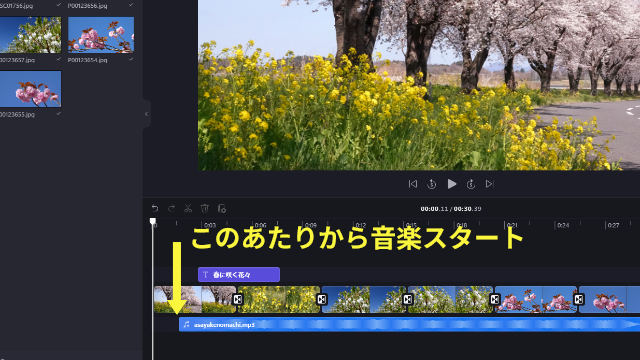Open transition between cherry tree and yellow flower clips
Image resolution: width=640 pixels, height=360 pixels.
click(238, 300)
